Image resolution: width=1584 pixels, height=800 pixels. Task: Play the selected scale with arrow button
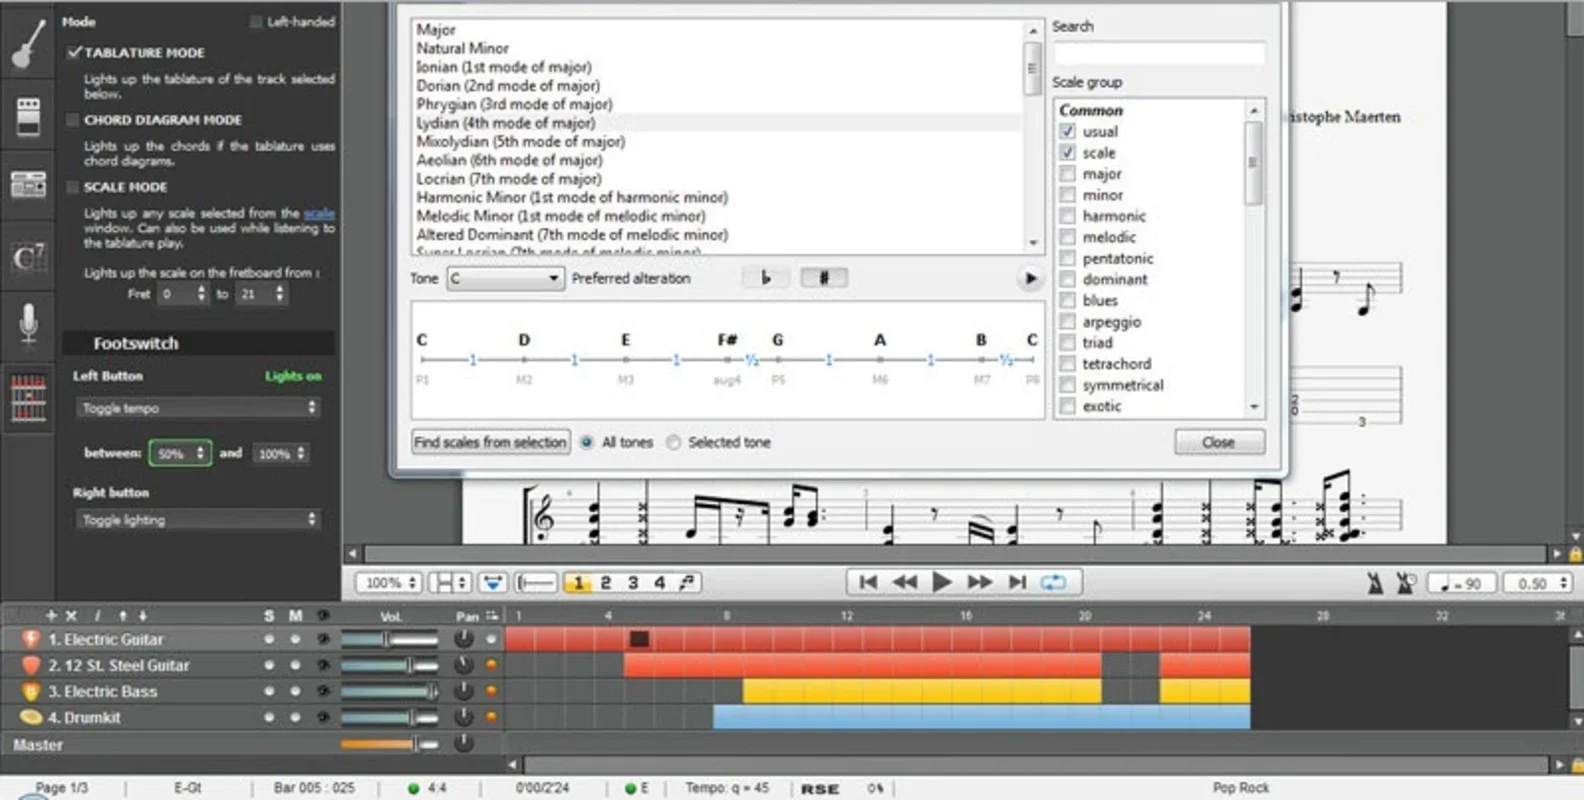[1030, 278]
